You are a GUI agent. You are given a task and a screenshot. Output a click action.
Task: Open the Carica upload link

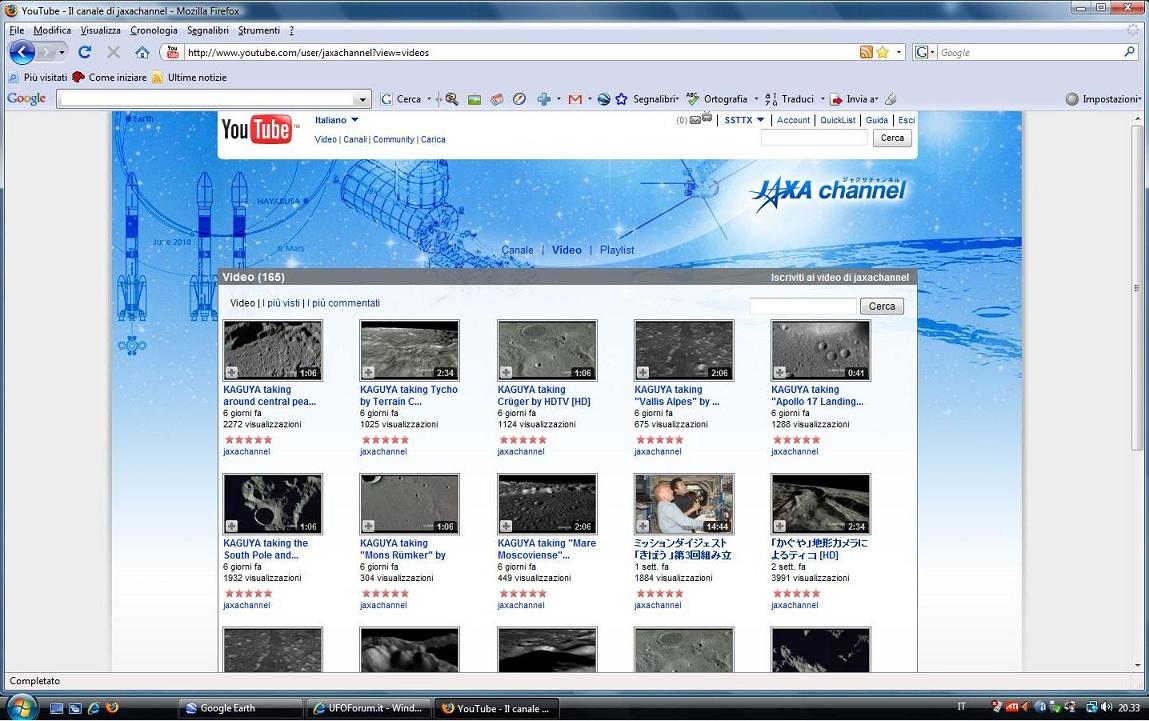(x=433, y=139)
